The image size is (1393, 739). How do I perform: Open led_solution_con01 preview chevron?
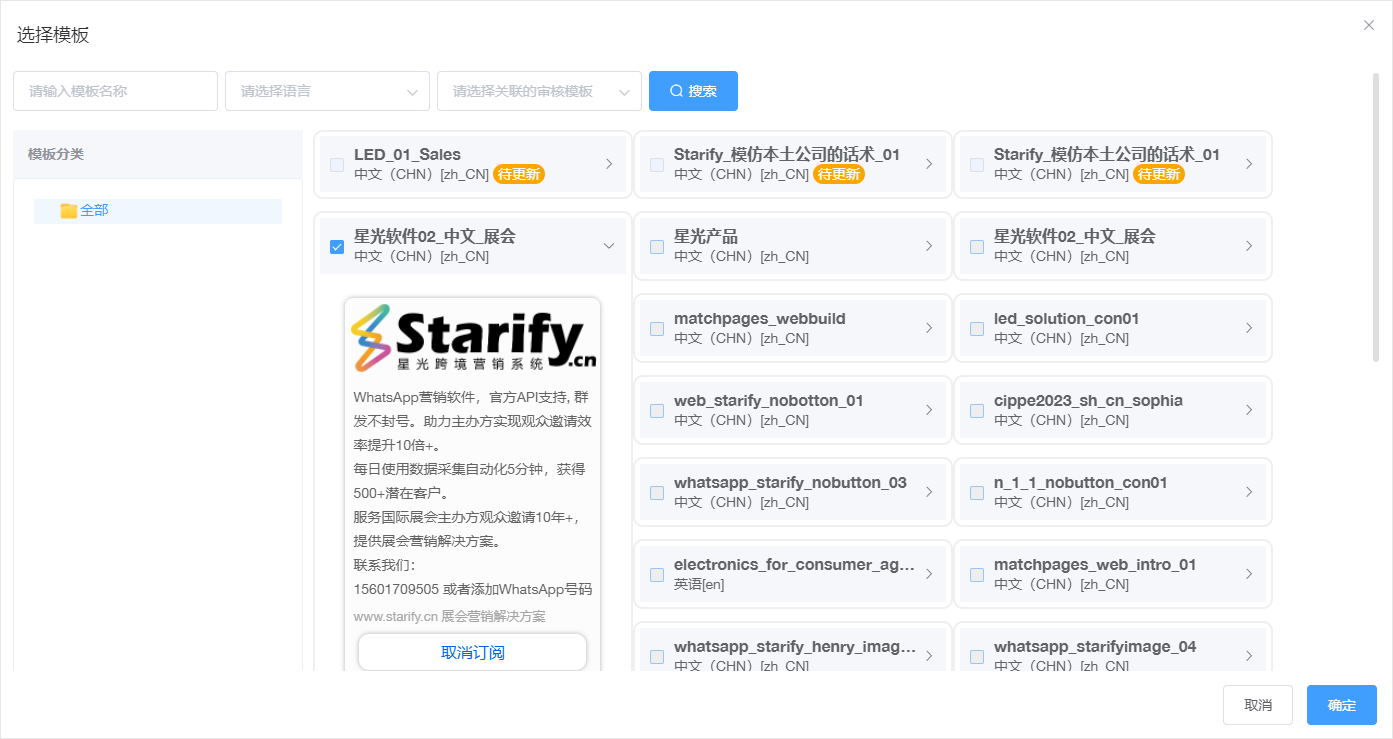coord(1249,328)
